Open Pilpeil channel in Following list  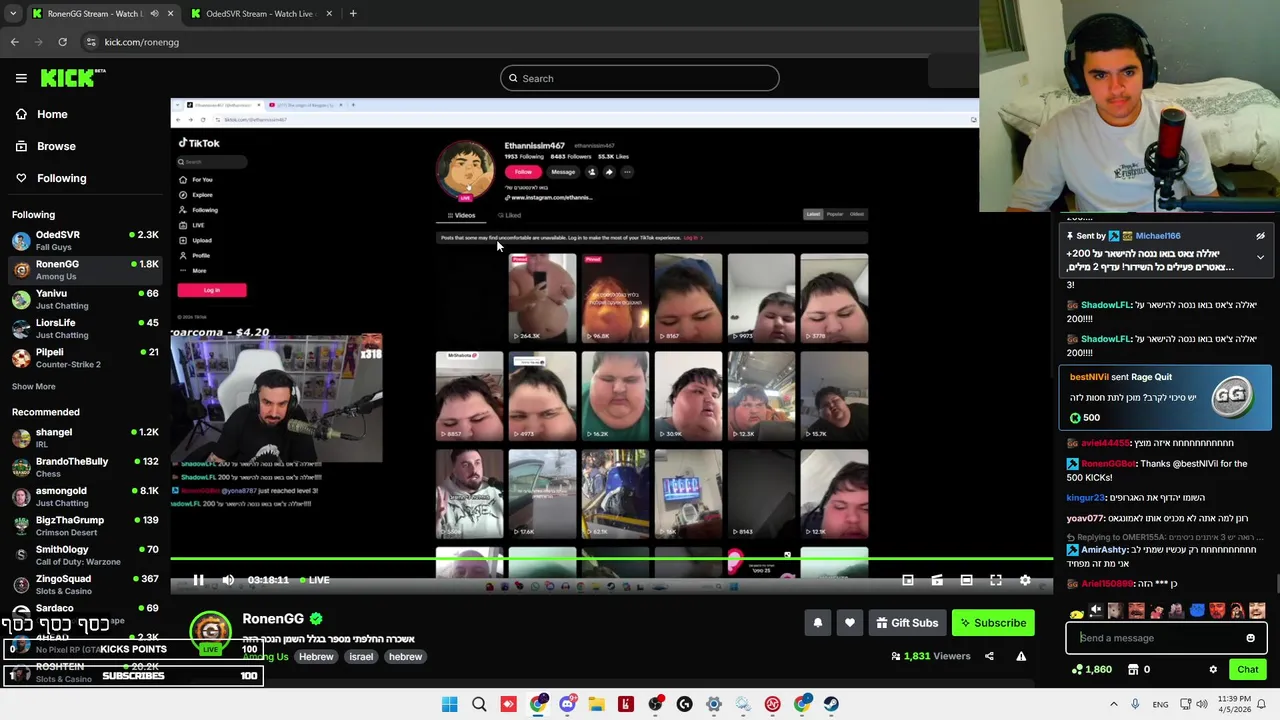85,358
